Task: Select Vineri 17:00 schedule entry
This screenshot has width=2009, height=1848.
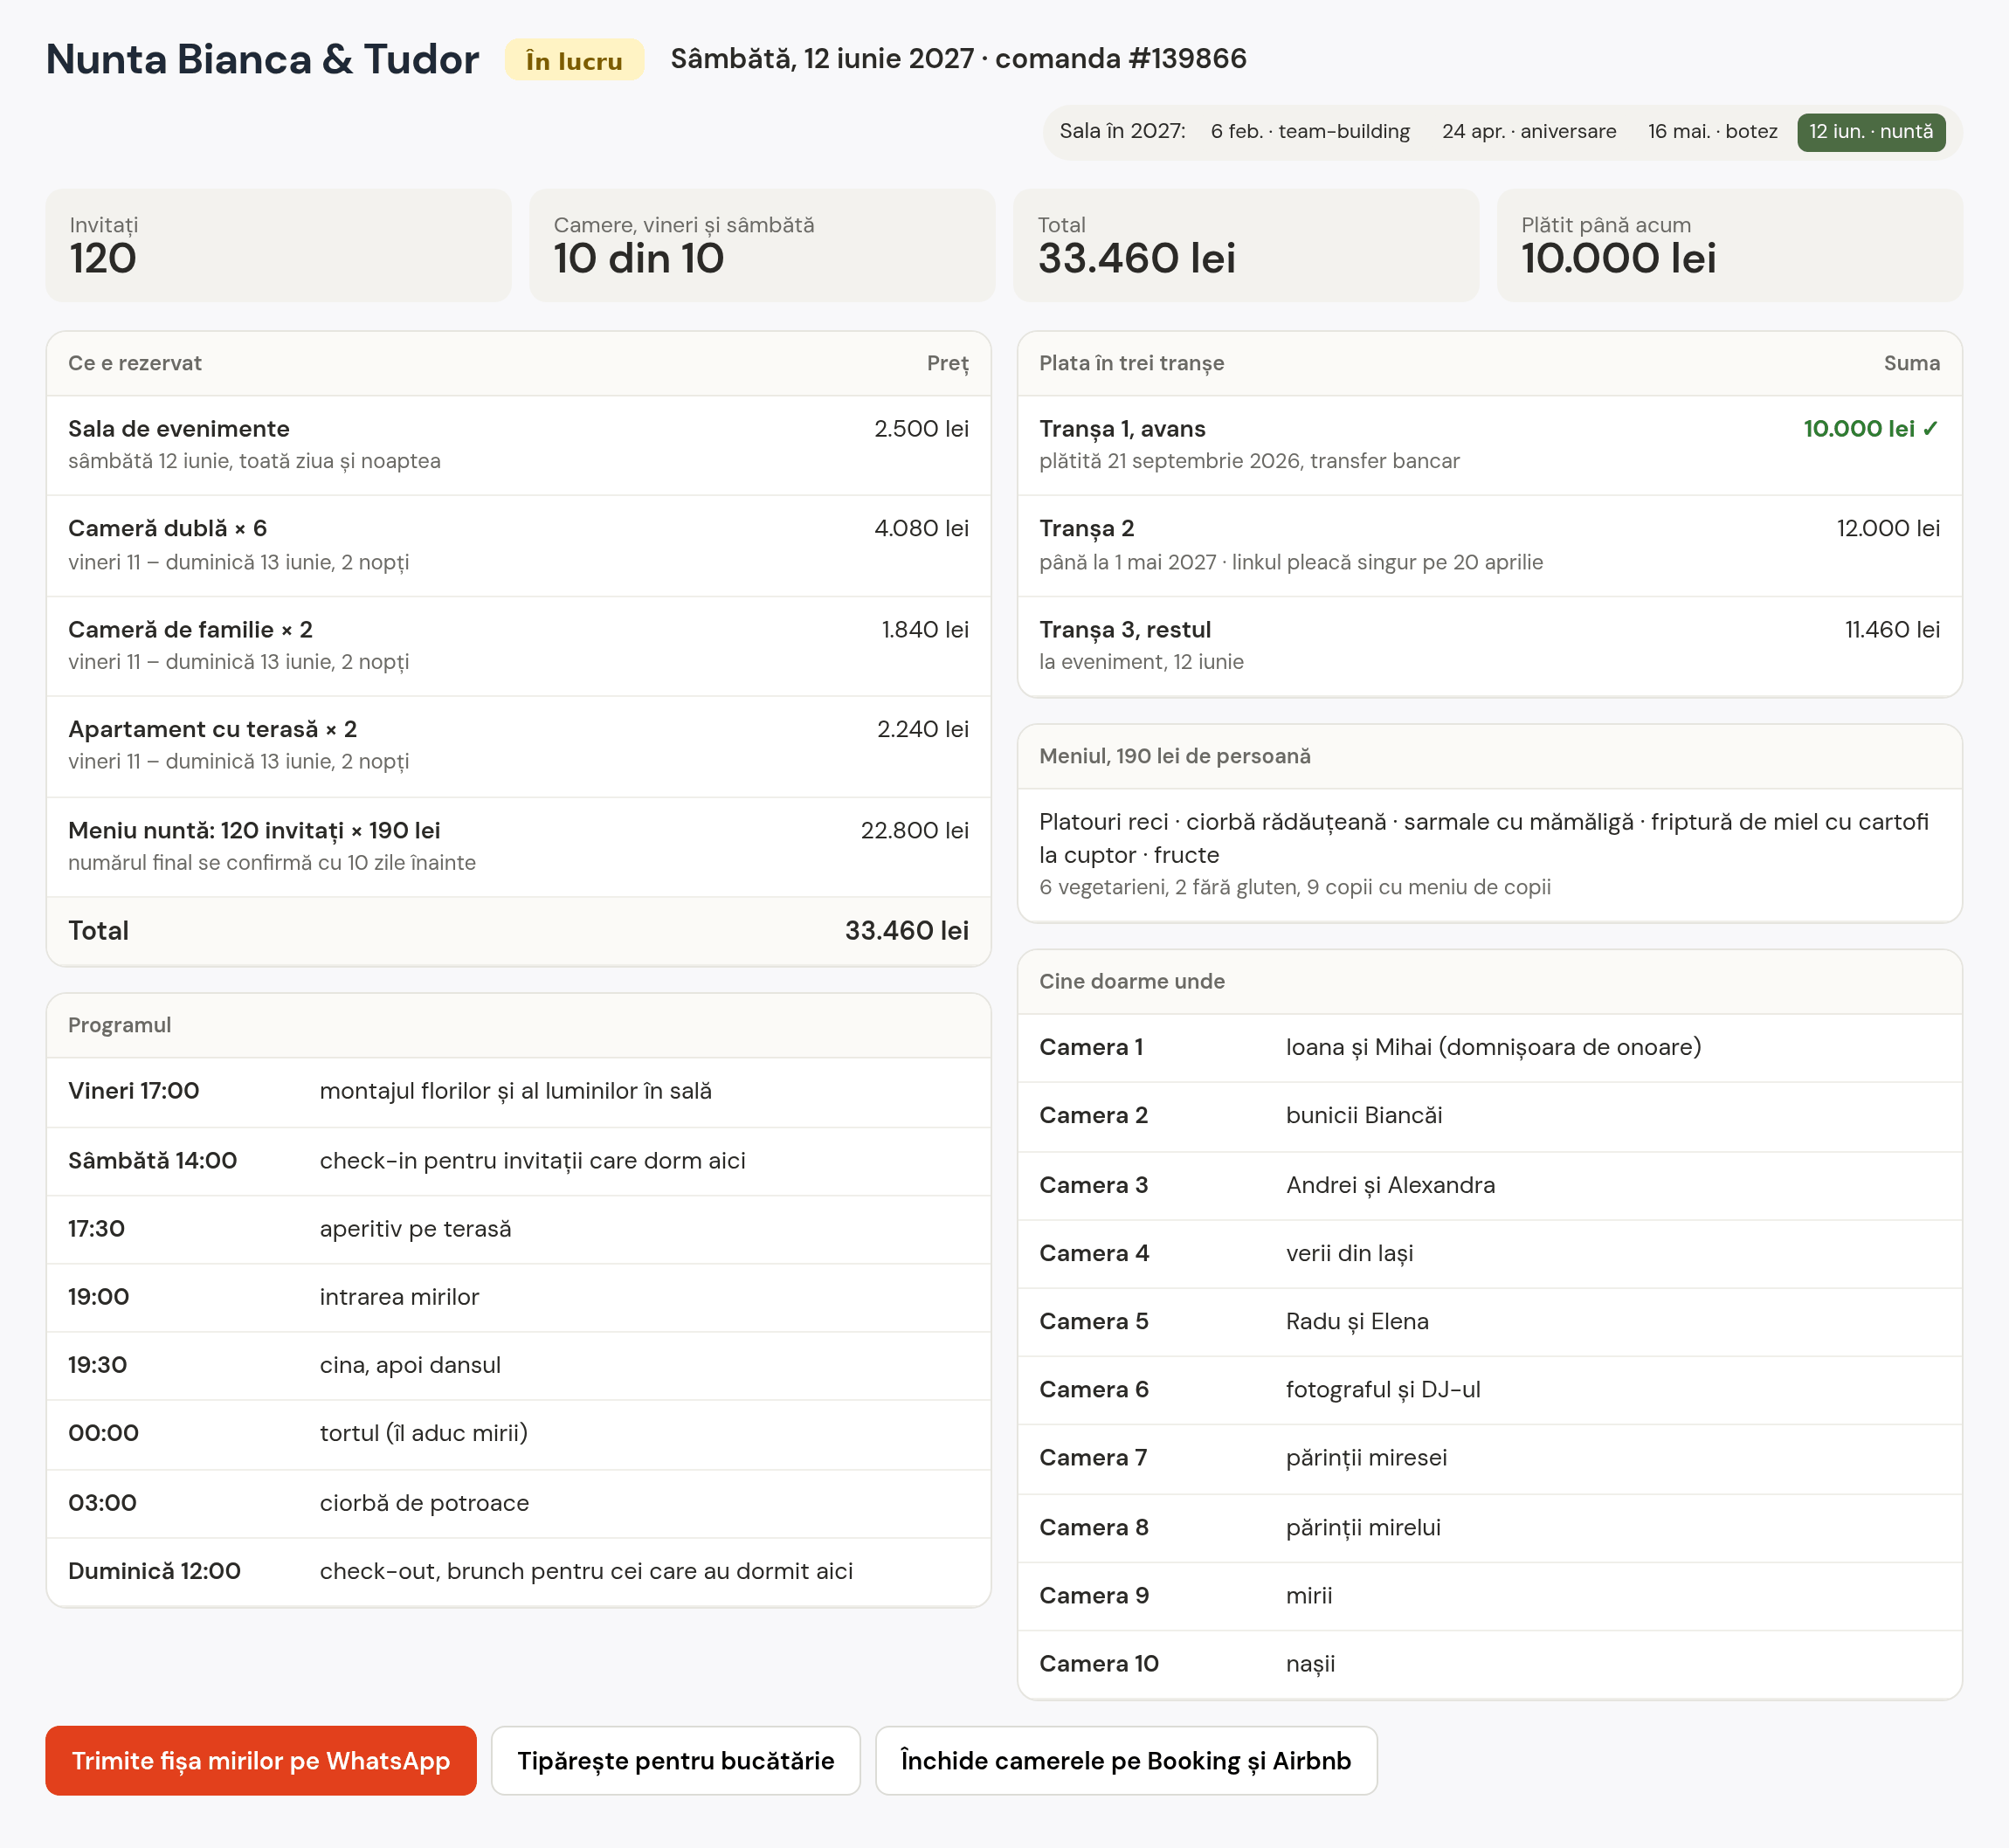Action: [x=518, y=1092]
